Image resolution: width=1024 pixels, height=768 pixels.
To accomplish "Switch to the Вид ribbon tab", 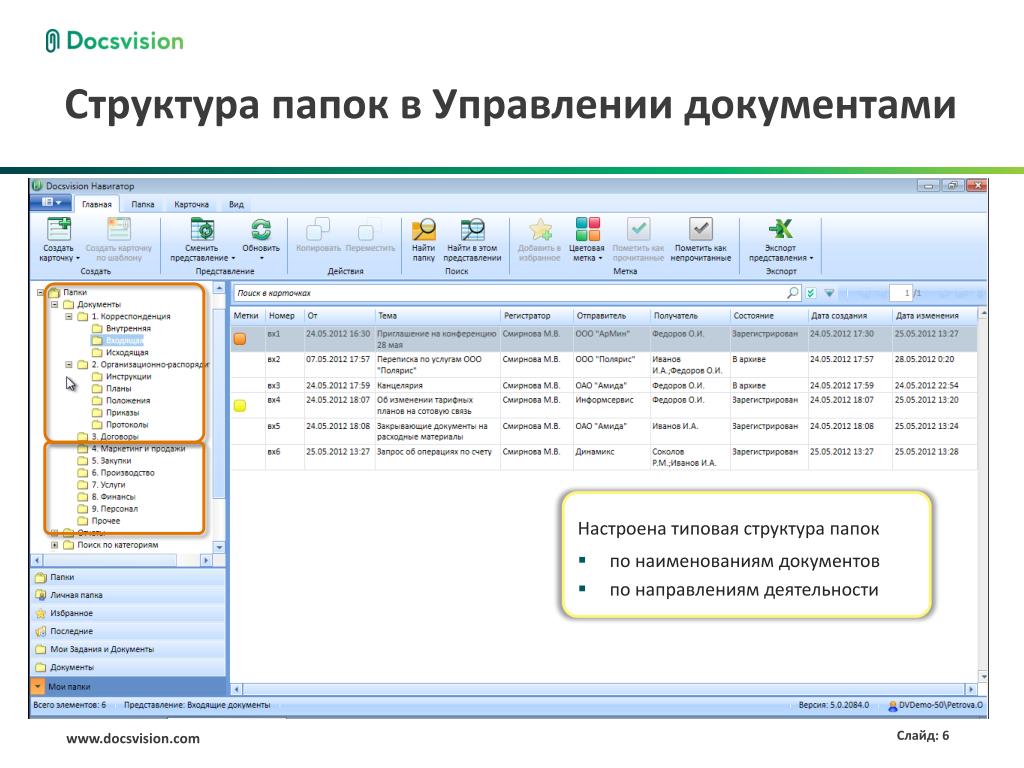I will point(236,204).
